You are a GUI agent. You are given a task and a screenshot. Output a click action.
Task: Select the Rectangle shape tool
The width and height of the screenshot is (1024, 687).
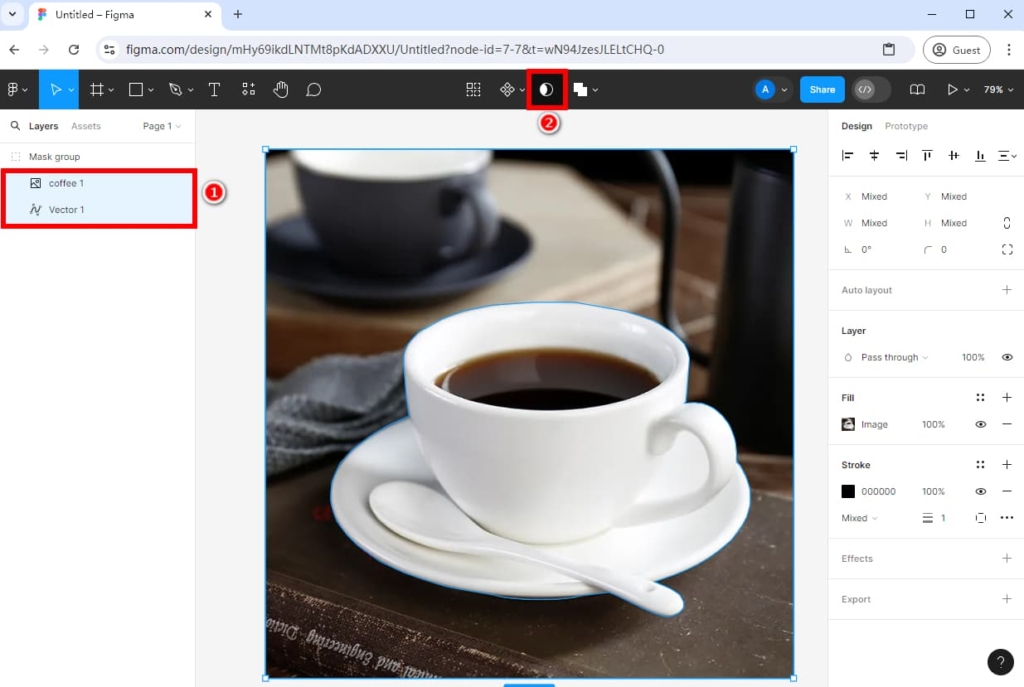[135, 89]
